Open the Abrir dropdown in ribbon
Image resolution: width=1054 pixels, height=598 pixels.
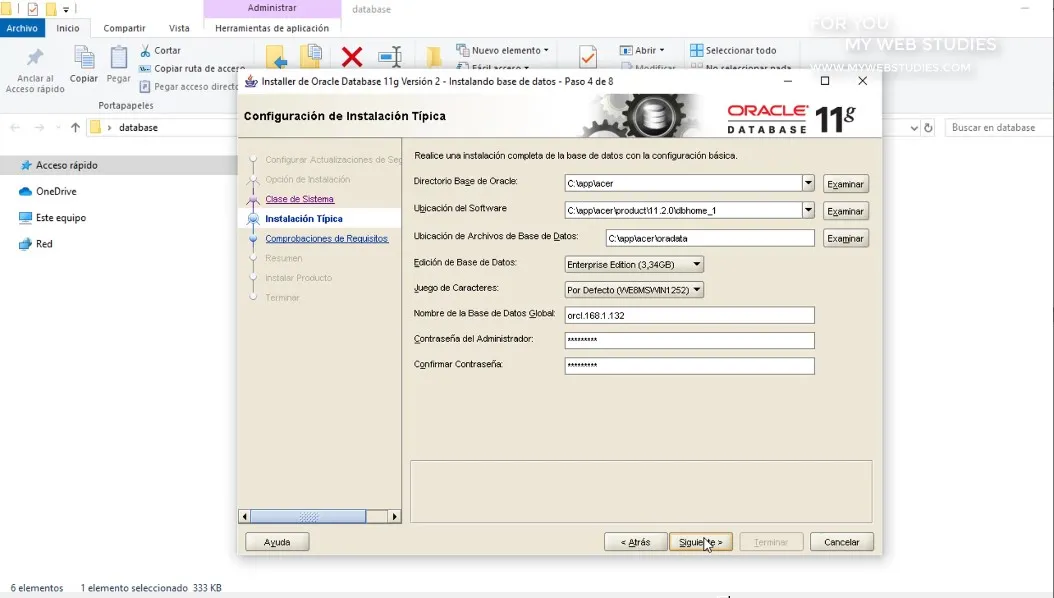tap(642, 50)
